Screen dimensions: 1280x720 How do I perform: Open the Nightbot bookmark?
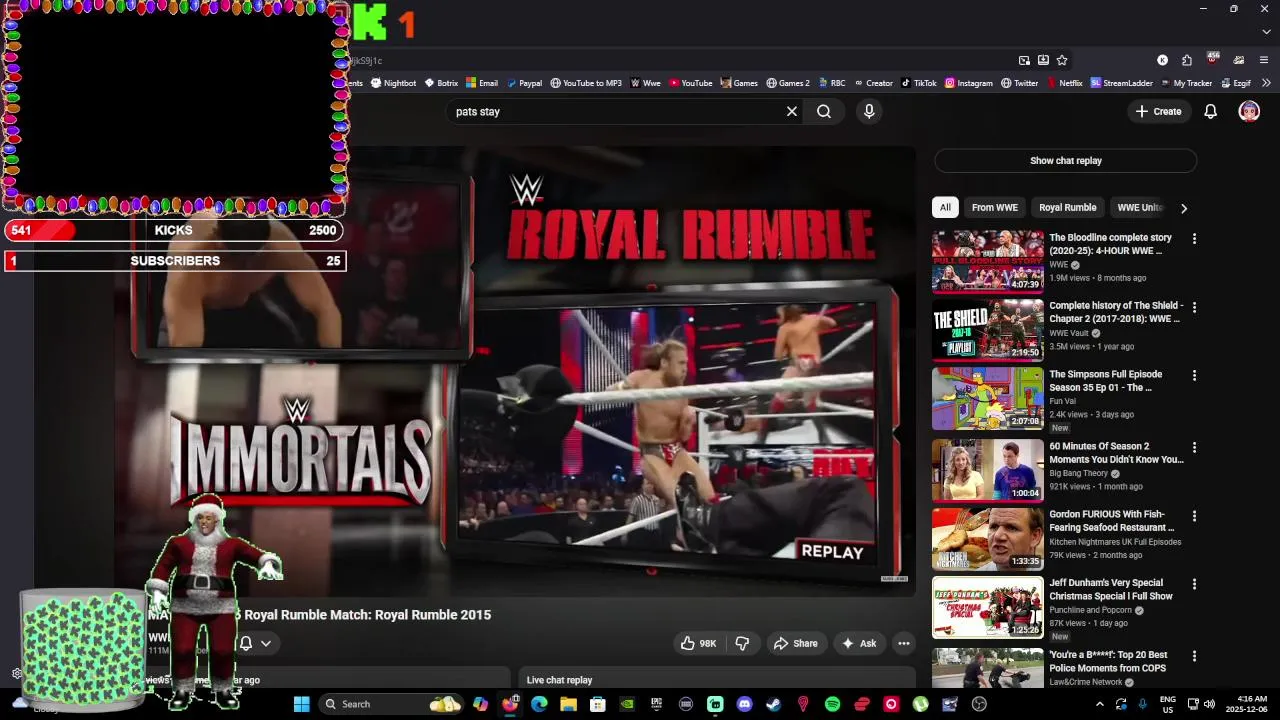pyautogui.click(x=393, y=83)
